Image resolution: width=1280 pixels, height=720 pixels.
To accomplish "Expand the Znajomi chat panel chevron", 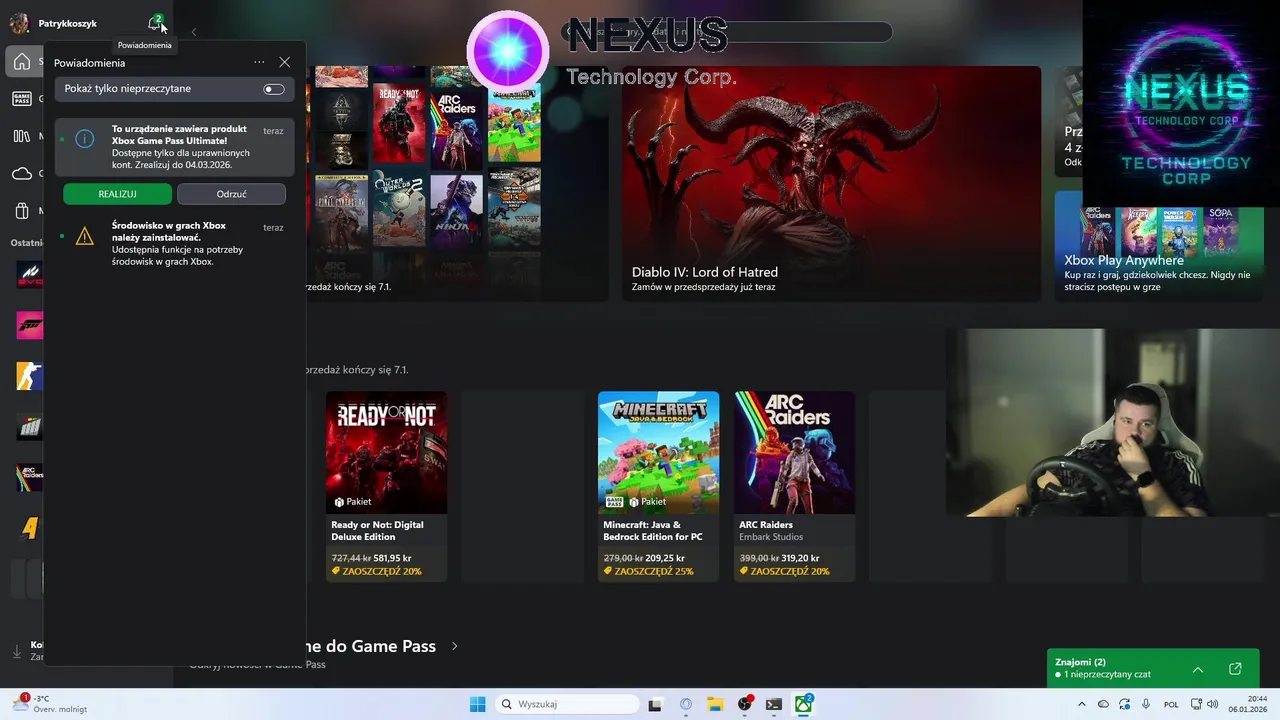I will (1197, 669).
